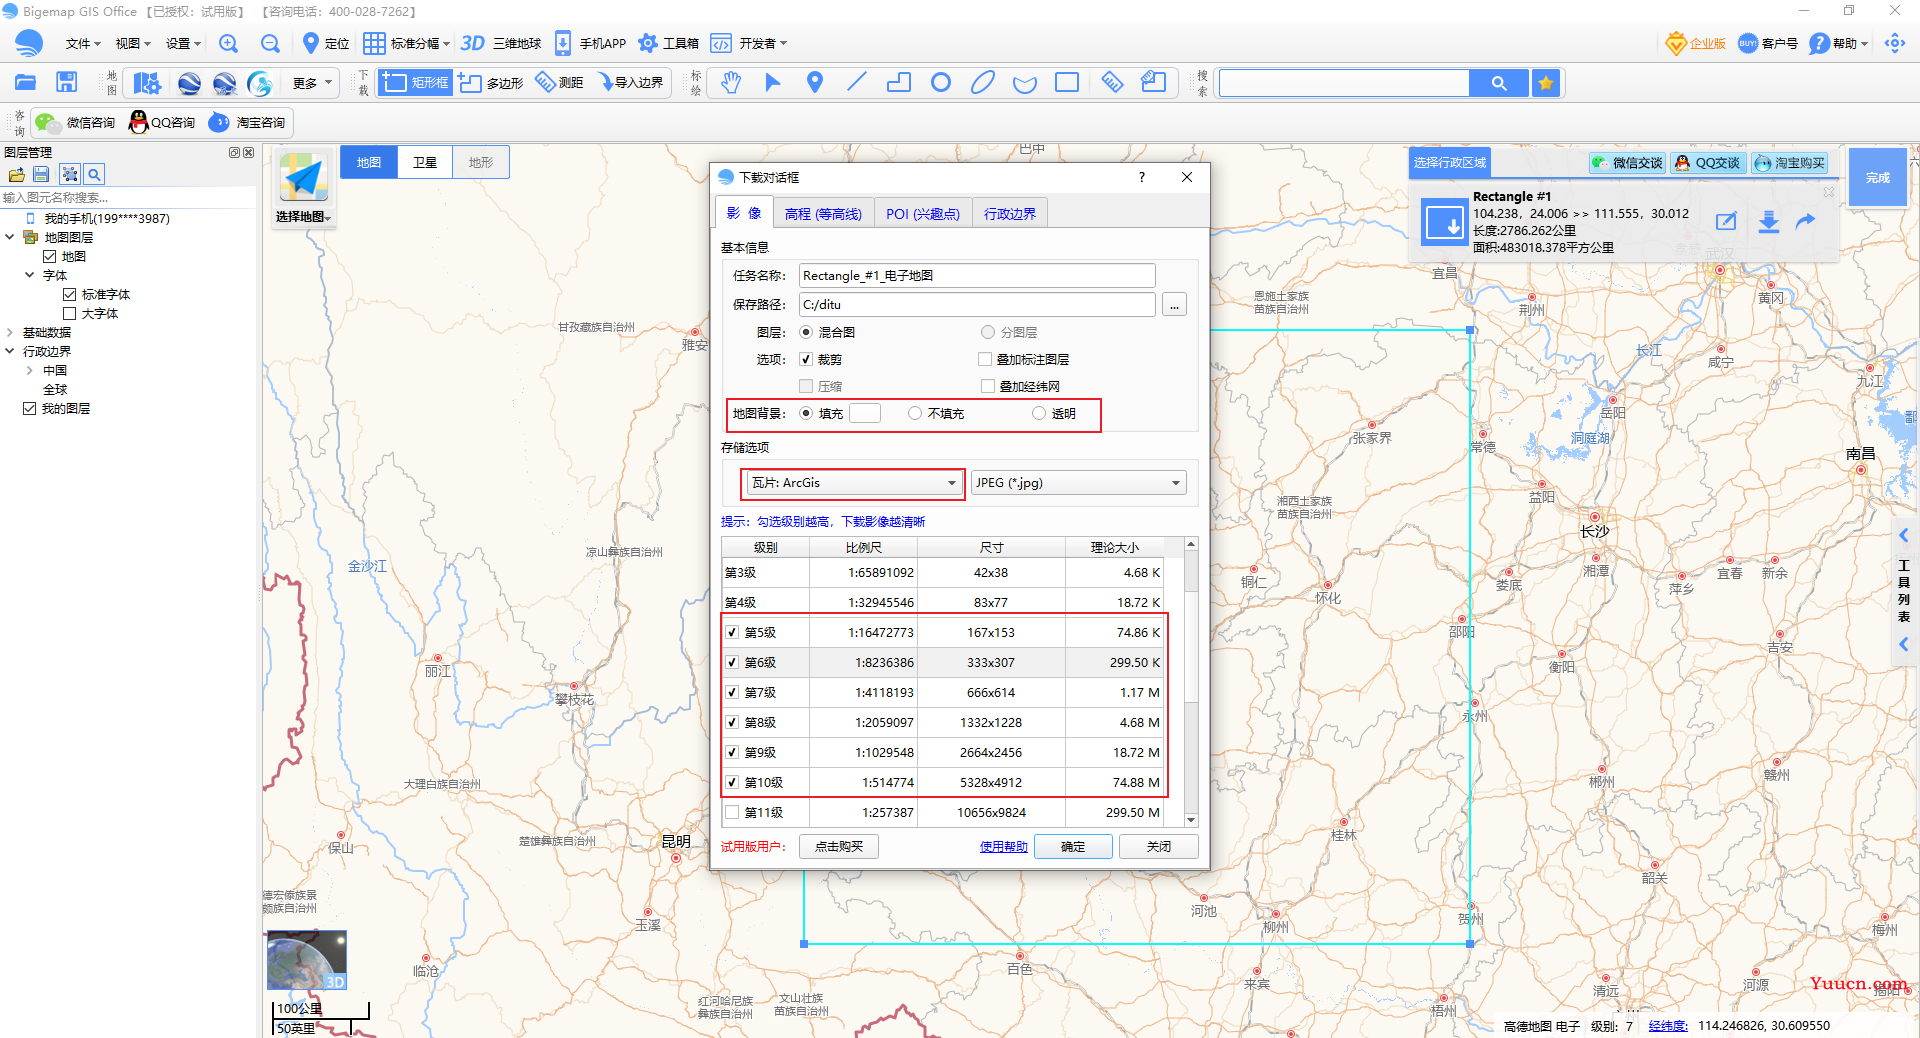Click the save disk icon in toolbar
Image resolution: width=1920 pixels, height=1038 pixels.
[x=67, y=83]
